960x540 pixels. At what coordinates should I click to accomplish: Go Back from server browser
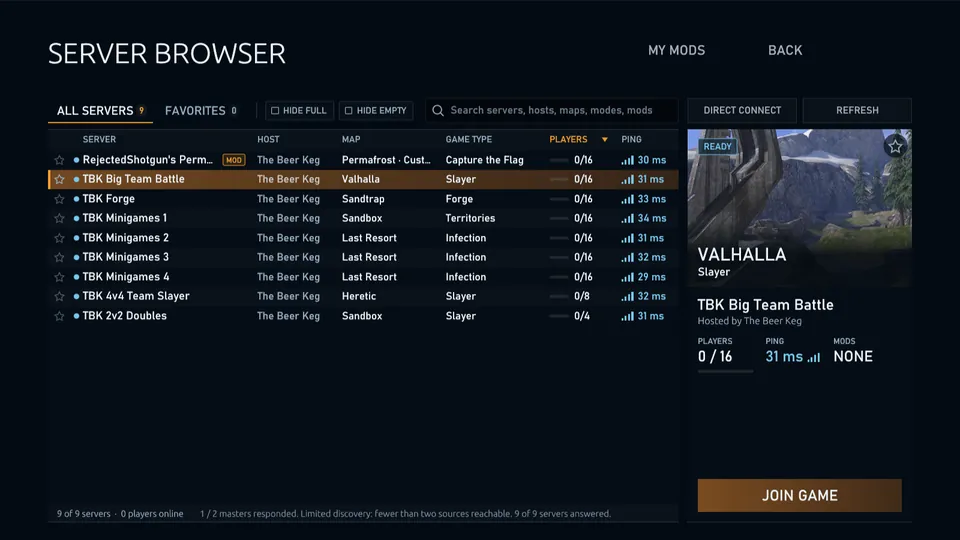coord(785,50)
